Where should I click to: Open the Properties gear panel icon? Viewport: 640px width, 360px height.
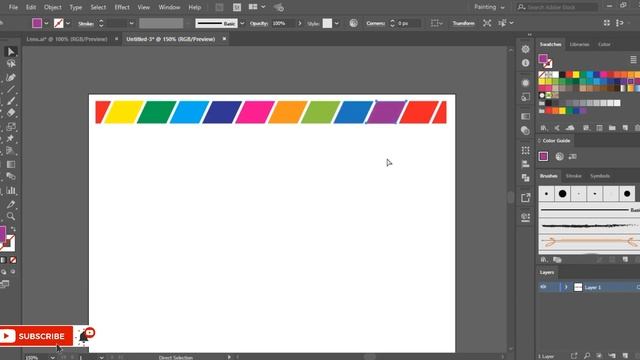526,49
